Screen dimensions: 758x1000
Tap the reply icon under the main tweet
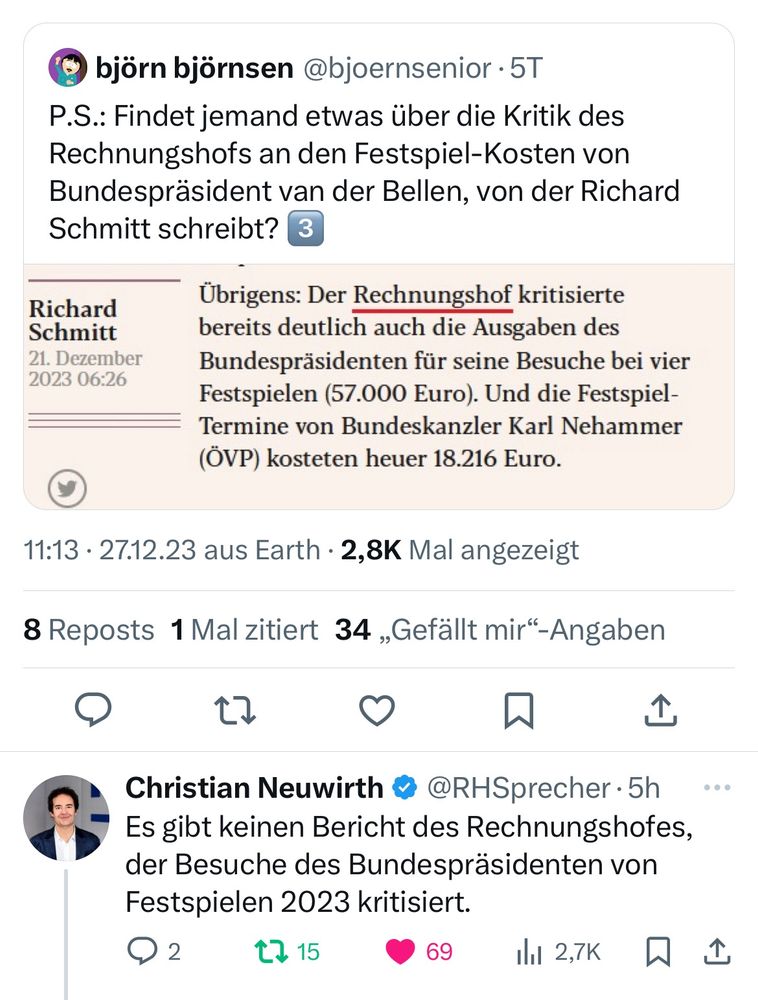(x=93, y=710)
